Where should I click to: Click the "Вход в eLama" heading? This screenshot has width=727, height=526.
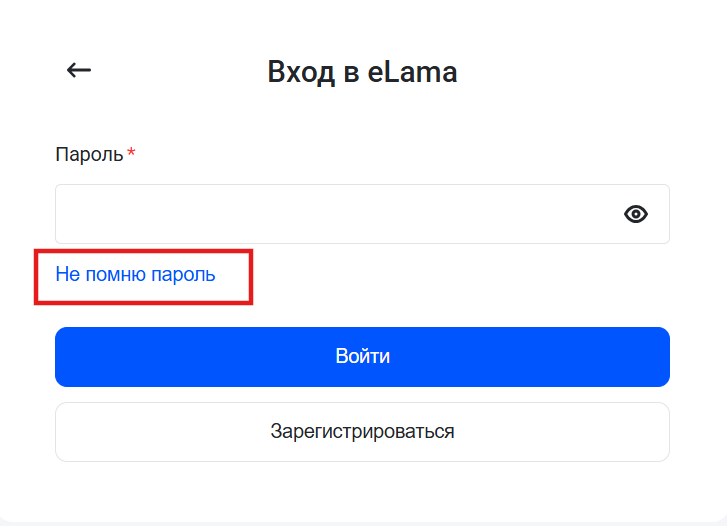362,72
